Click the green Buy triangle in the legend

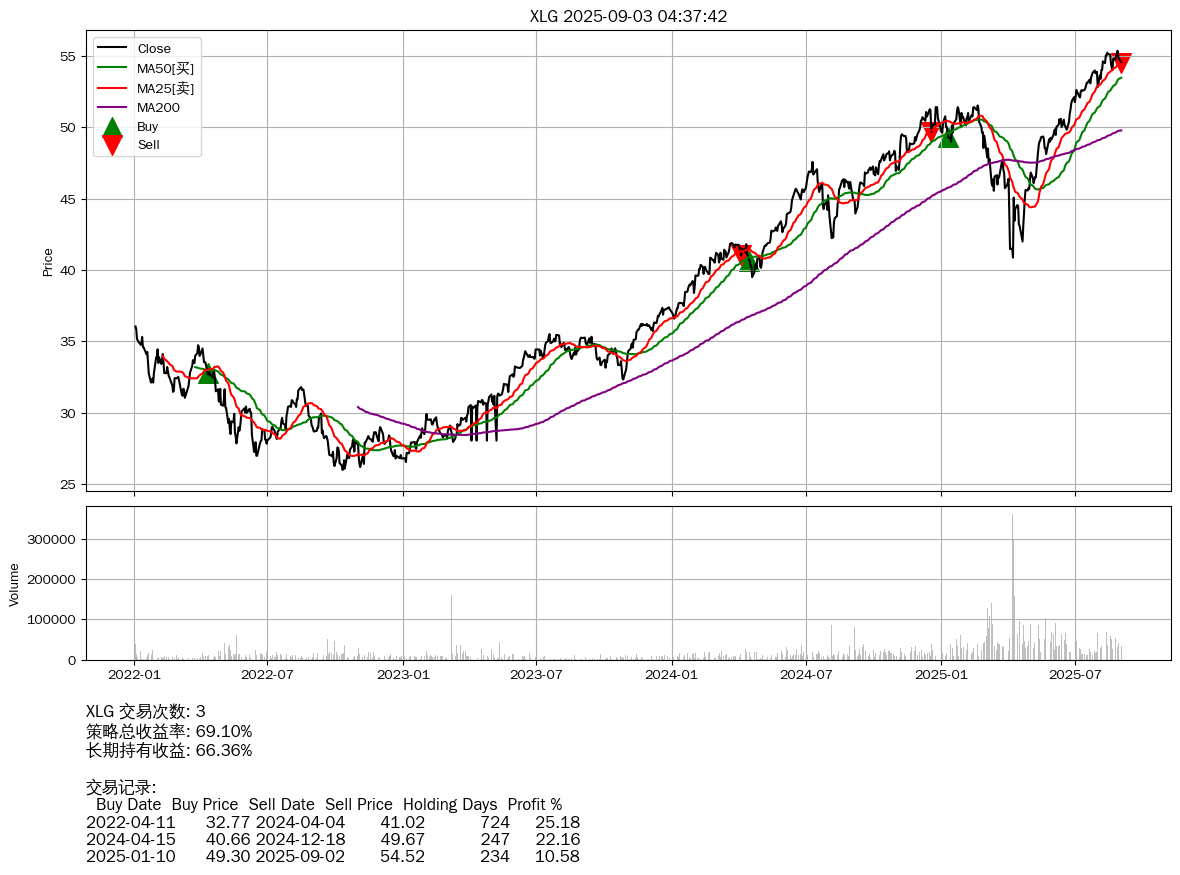(112, 126)
